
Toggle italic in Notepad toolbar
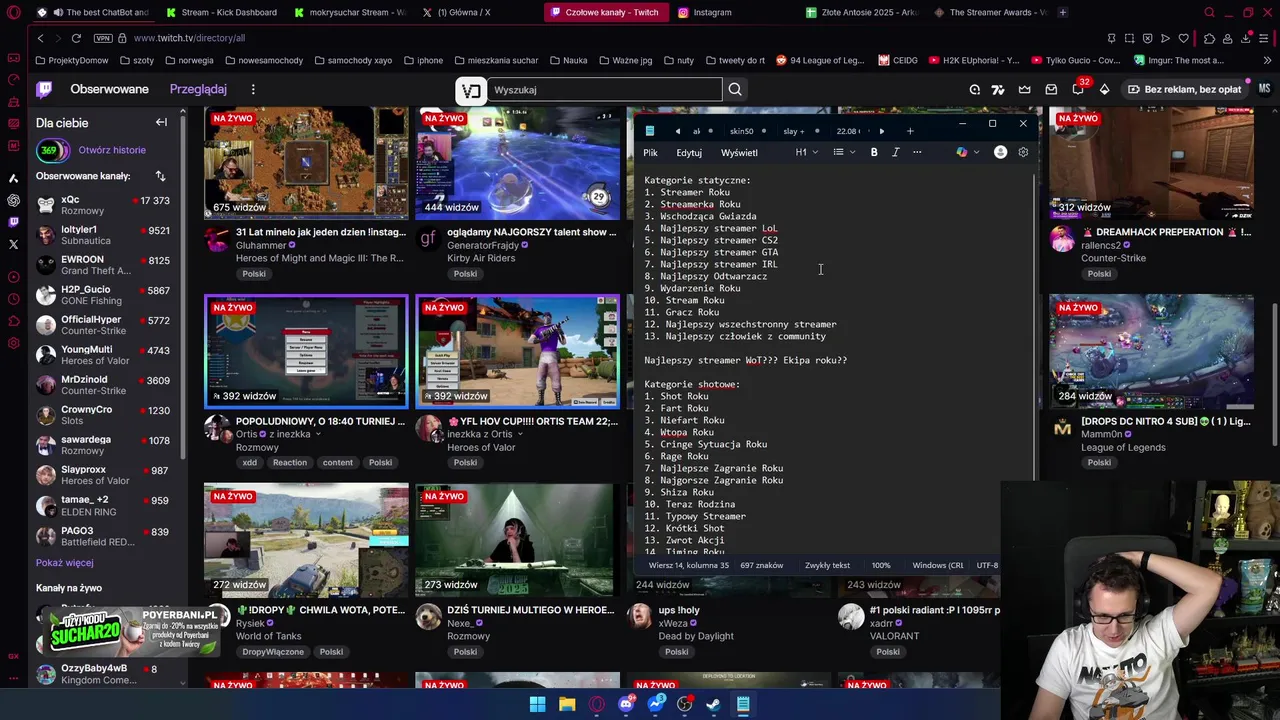click(x=895, y=152)
